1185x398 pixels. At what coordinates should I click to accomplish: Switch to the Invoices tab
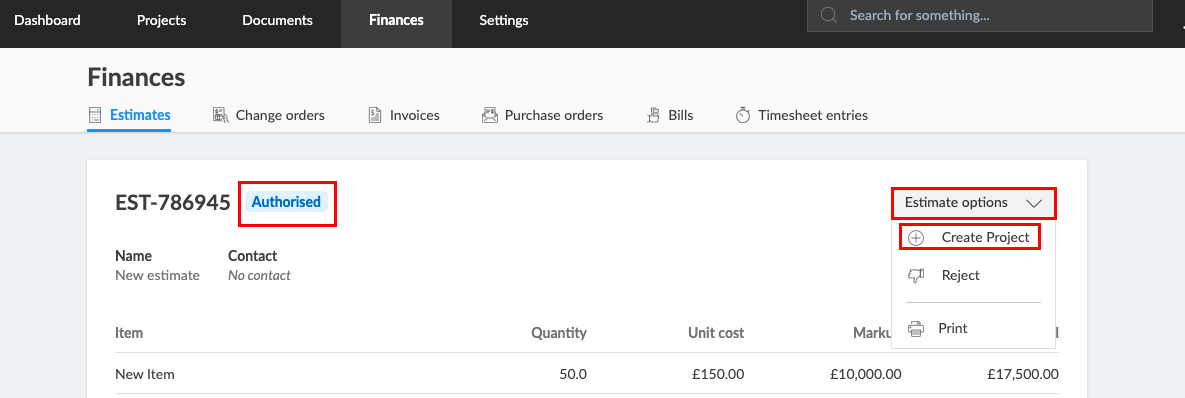(404, 116)
